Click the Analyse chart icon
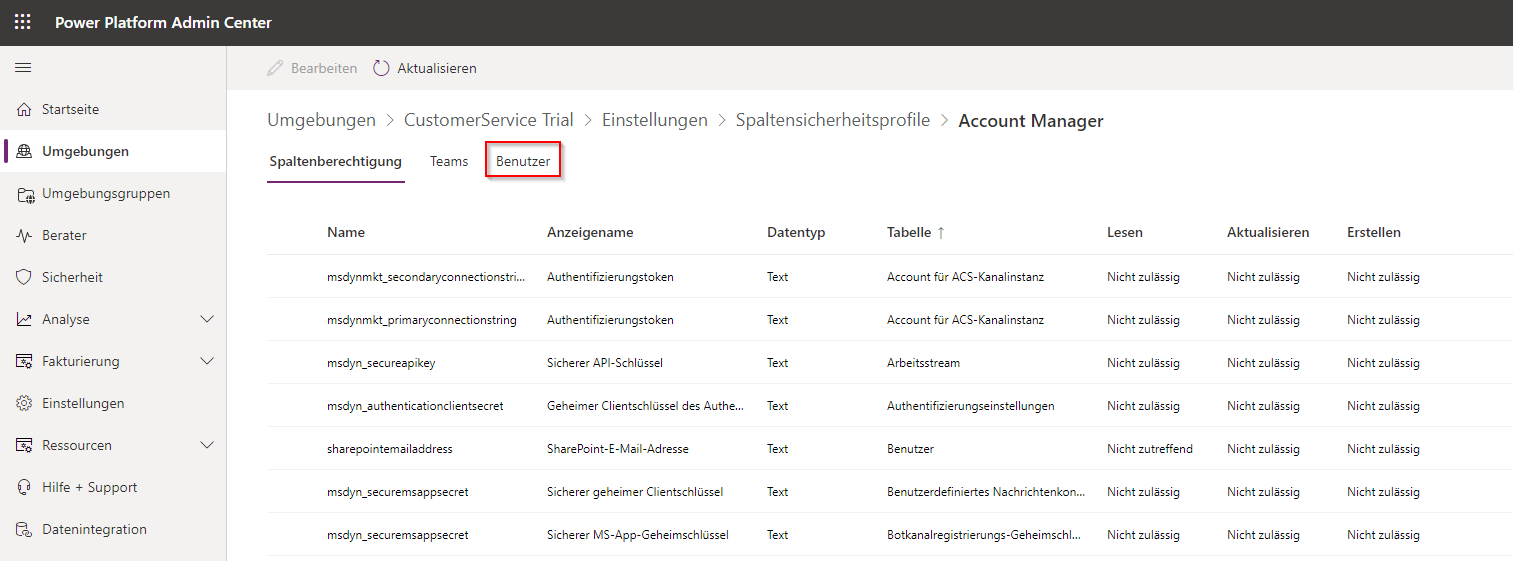Viewport: 1513px width, 561px height. (x=24, y=319)
